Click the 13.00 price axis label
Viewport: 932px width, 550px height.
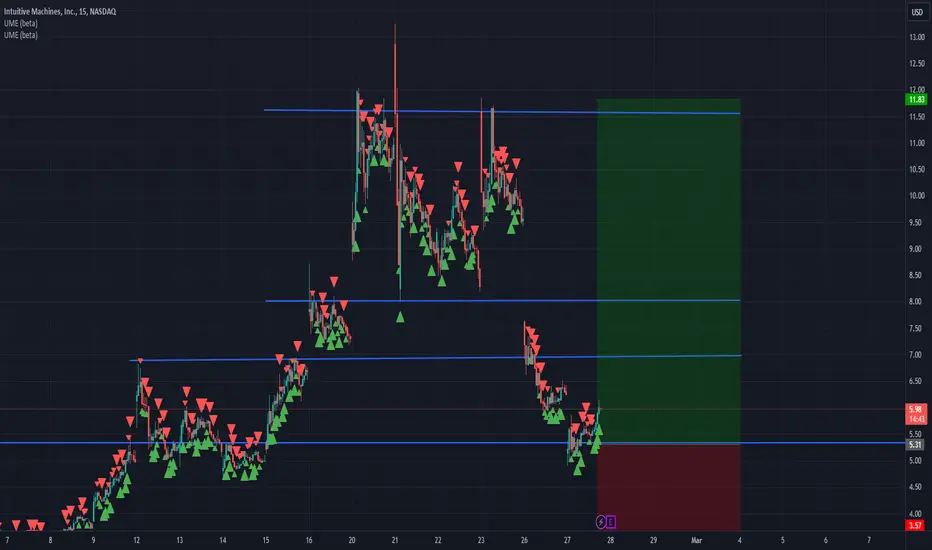917,37
